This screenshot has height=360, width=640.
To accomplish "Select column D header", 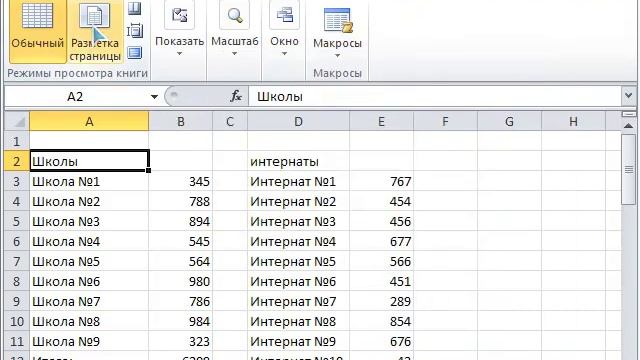I will 298,122.
